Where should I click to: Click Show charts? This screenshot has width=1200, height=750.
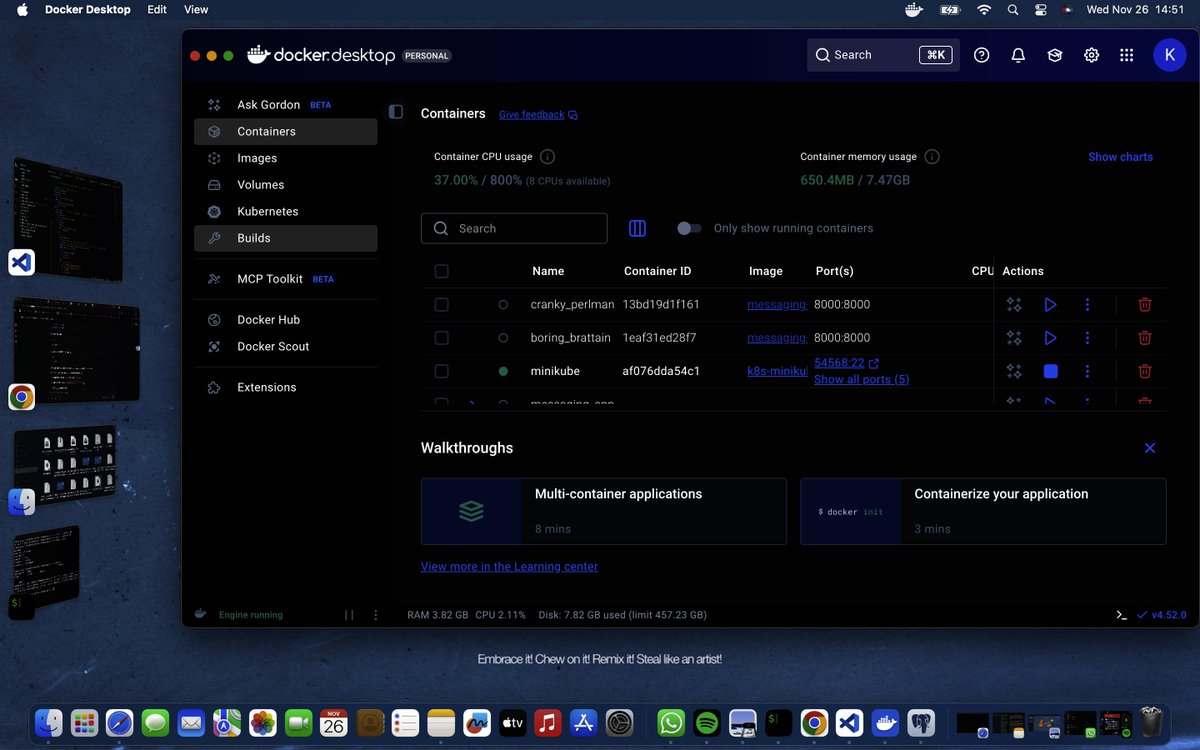[1120, 157]
